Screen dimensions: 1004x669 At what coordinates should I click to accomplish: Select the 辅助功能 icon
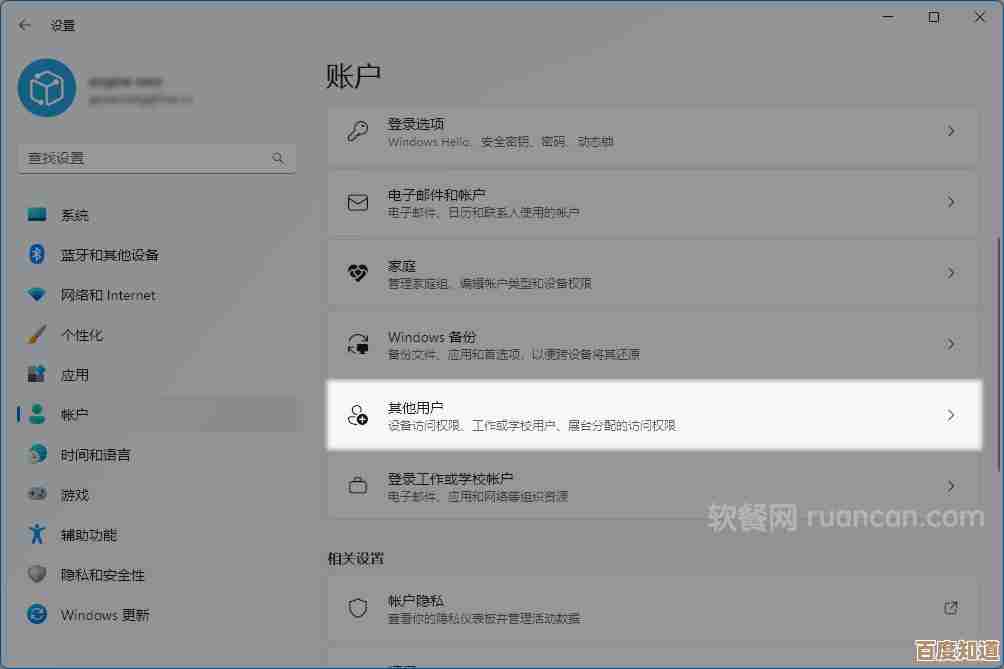coord(35,534)
